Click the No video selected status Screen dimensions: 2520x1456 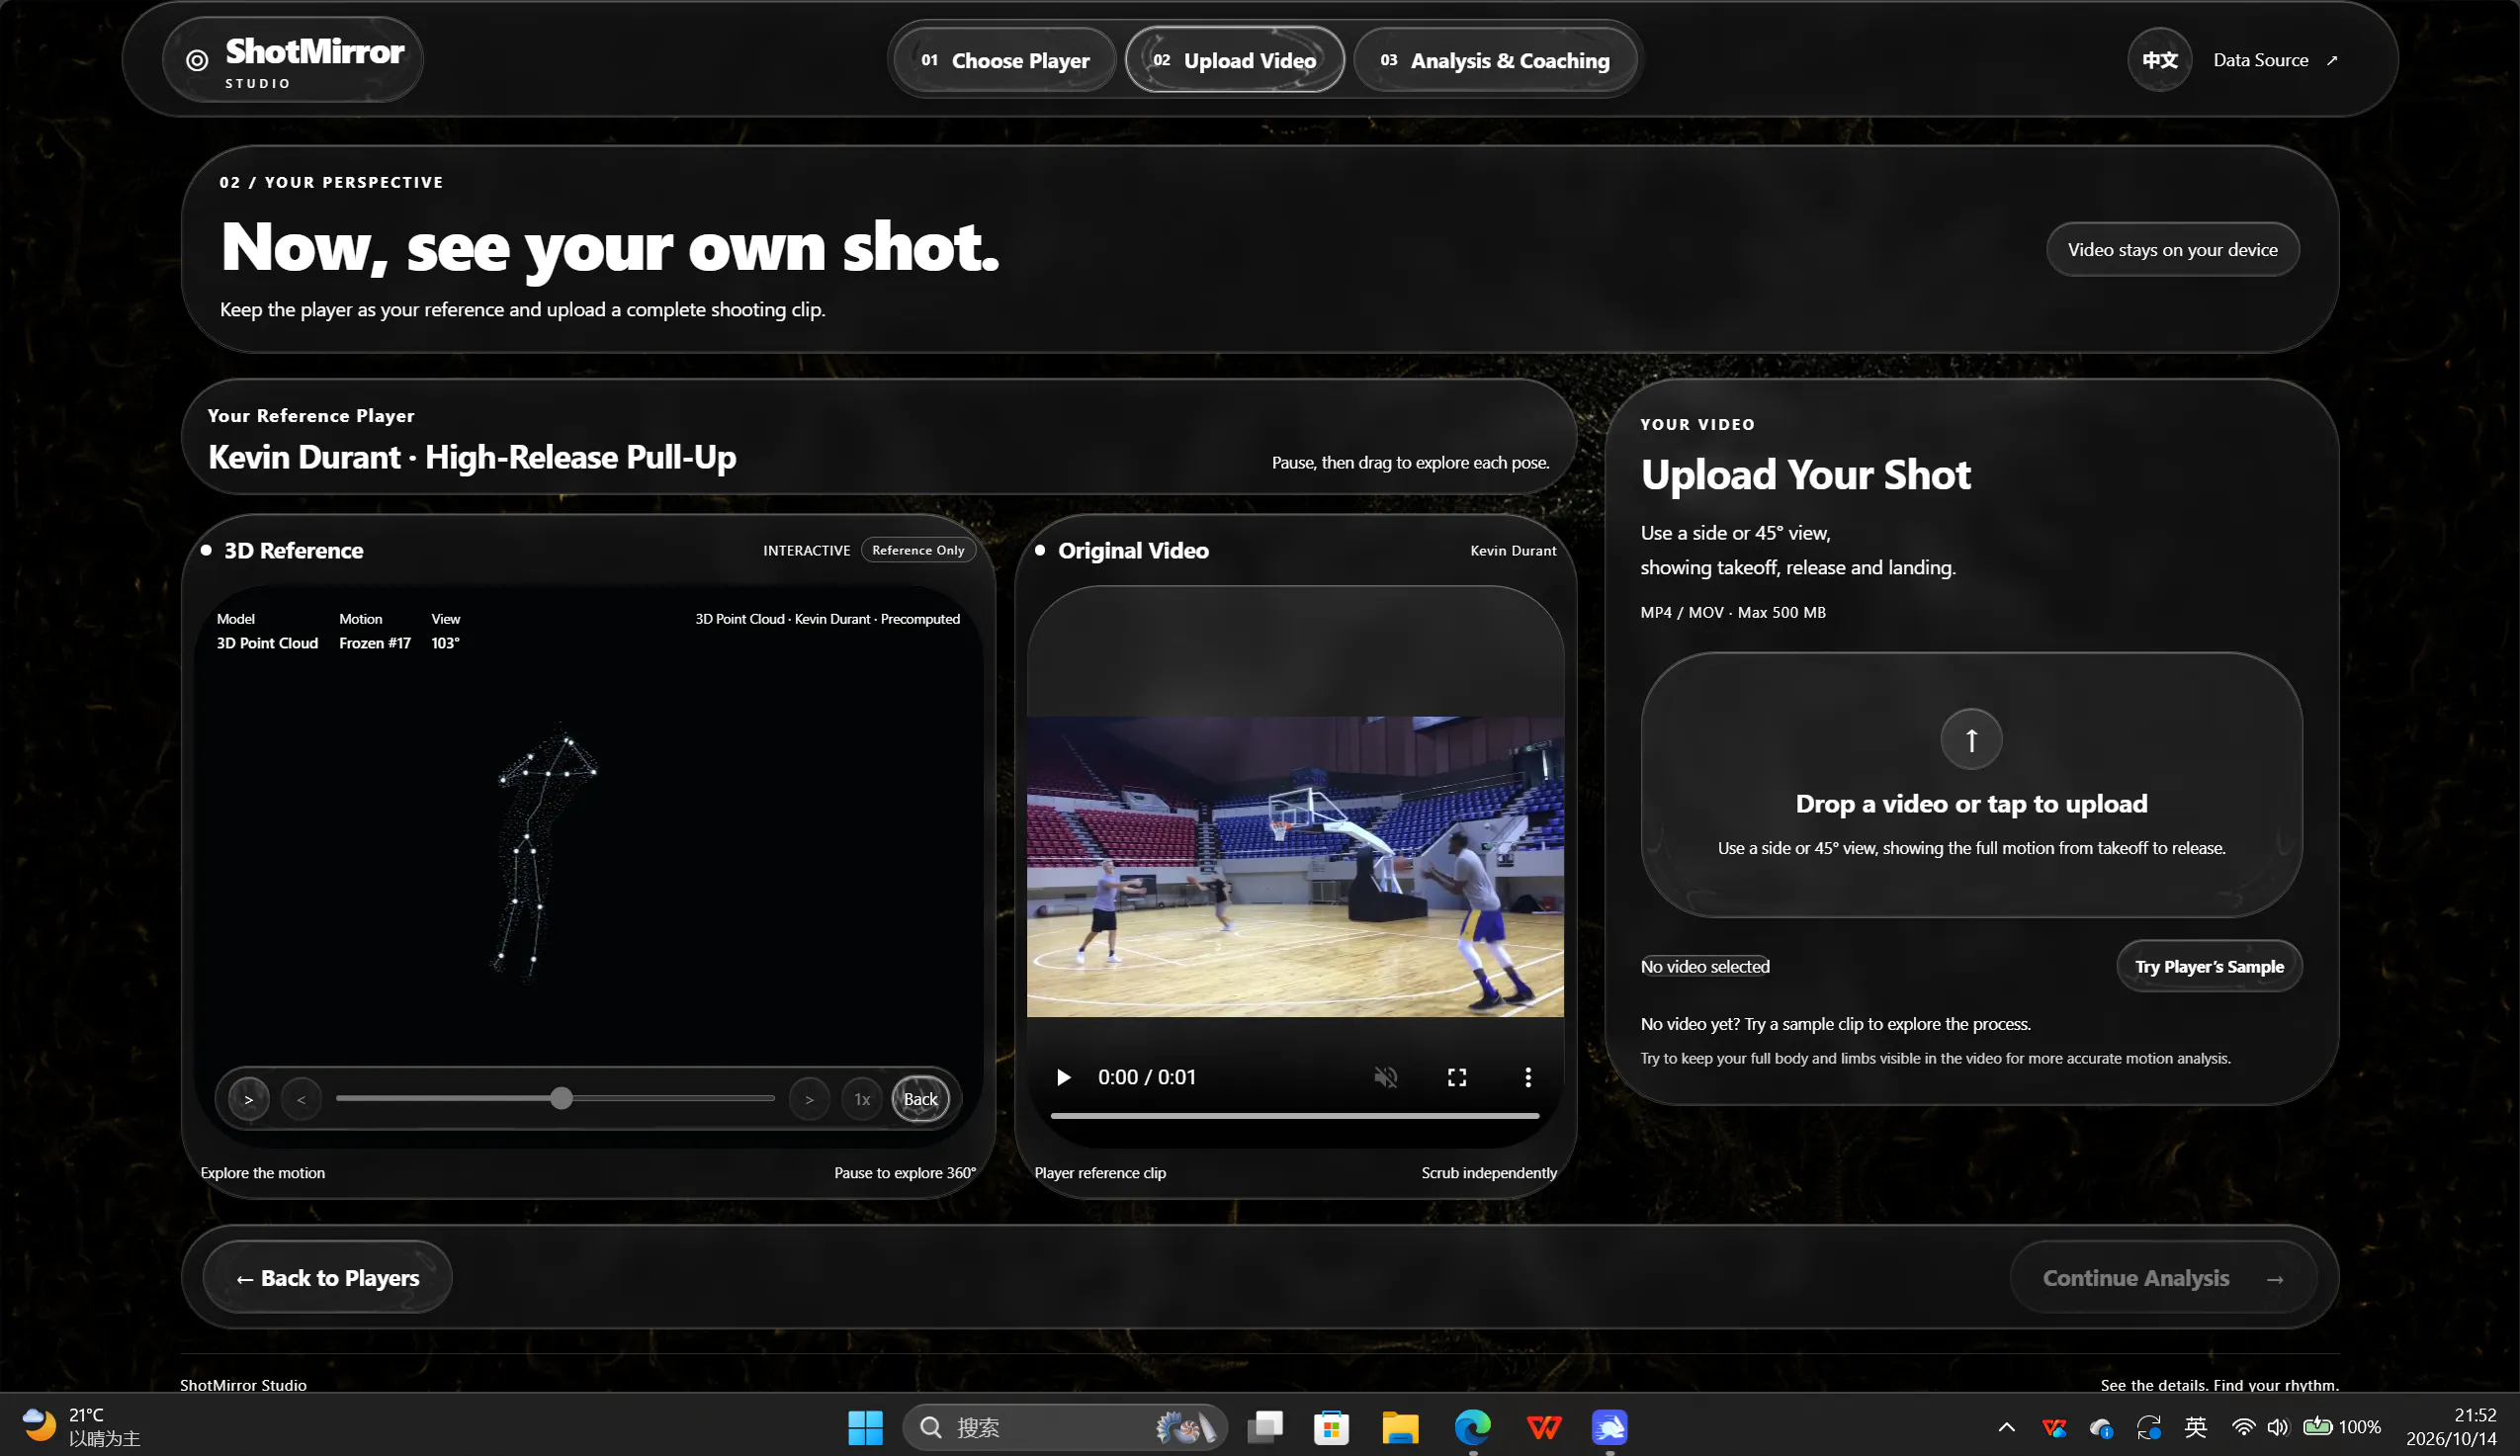1705,966
